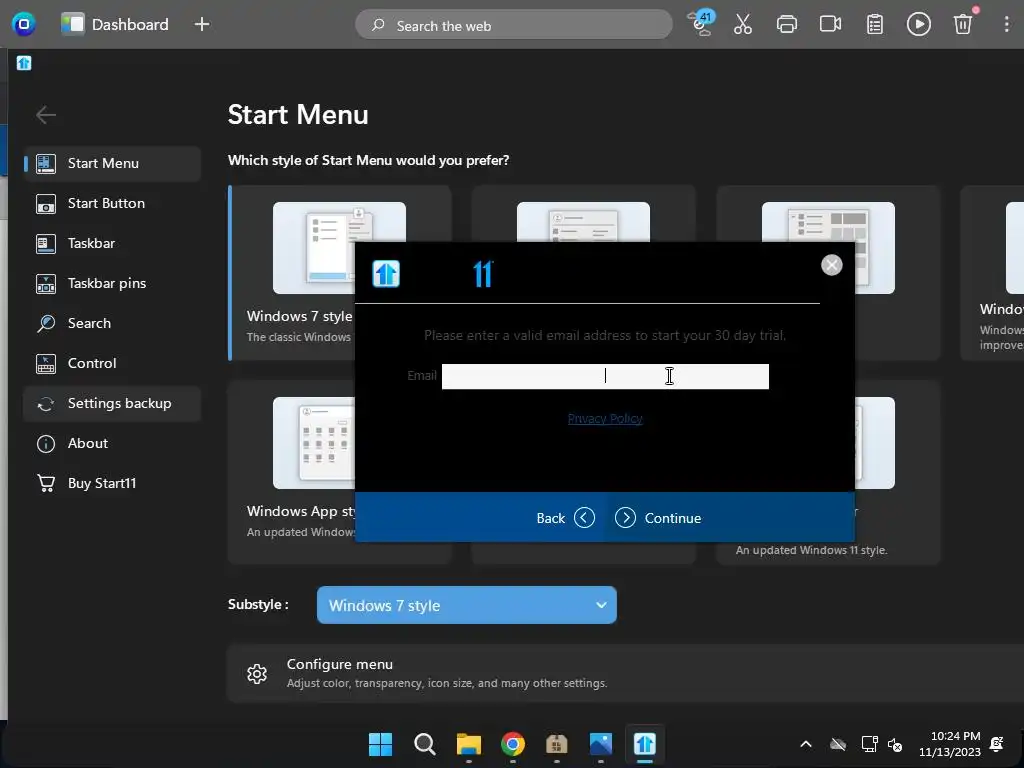Expand the Substyle dropdown
The width and height of the screenshot is (1024, 768).
pyautogui.click(x=466, y=605)
